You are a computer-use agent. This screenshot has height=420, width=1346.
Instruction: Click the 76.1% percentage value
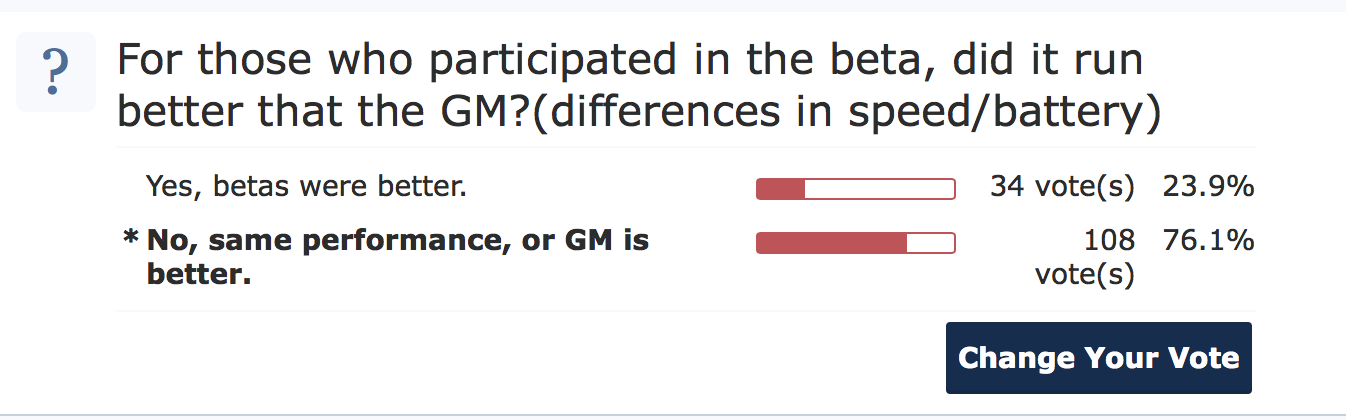[1208, 241]
